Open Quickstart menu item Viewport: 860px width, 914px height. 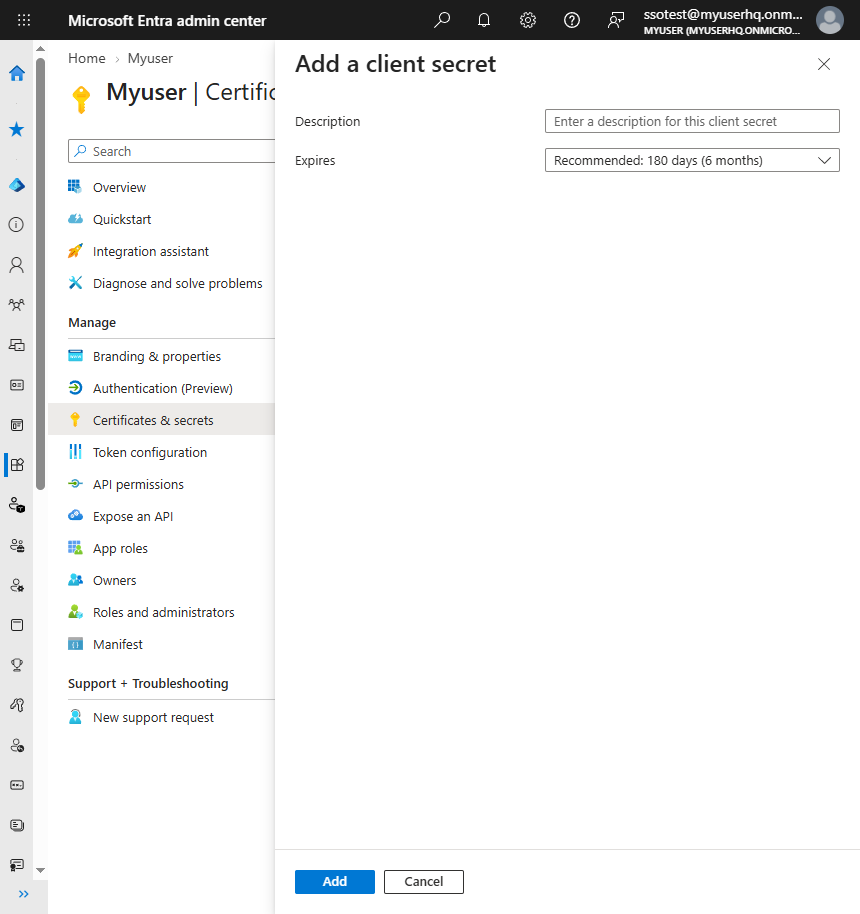tap(122, 220)
